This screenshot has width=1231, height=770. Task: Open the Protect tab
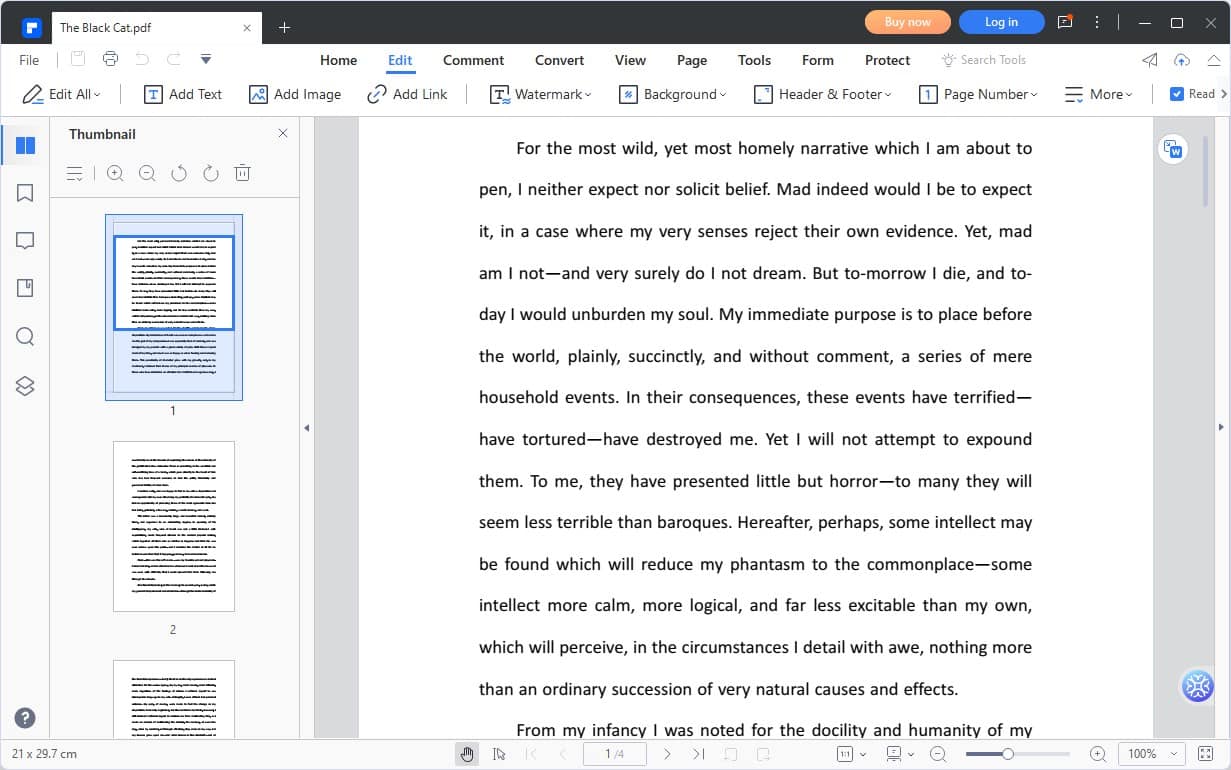tap(887, 60)
